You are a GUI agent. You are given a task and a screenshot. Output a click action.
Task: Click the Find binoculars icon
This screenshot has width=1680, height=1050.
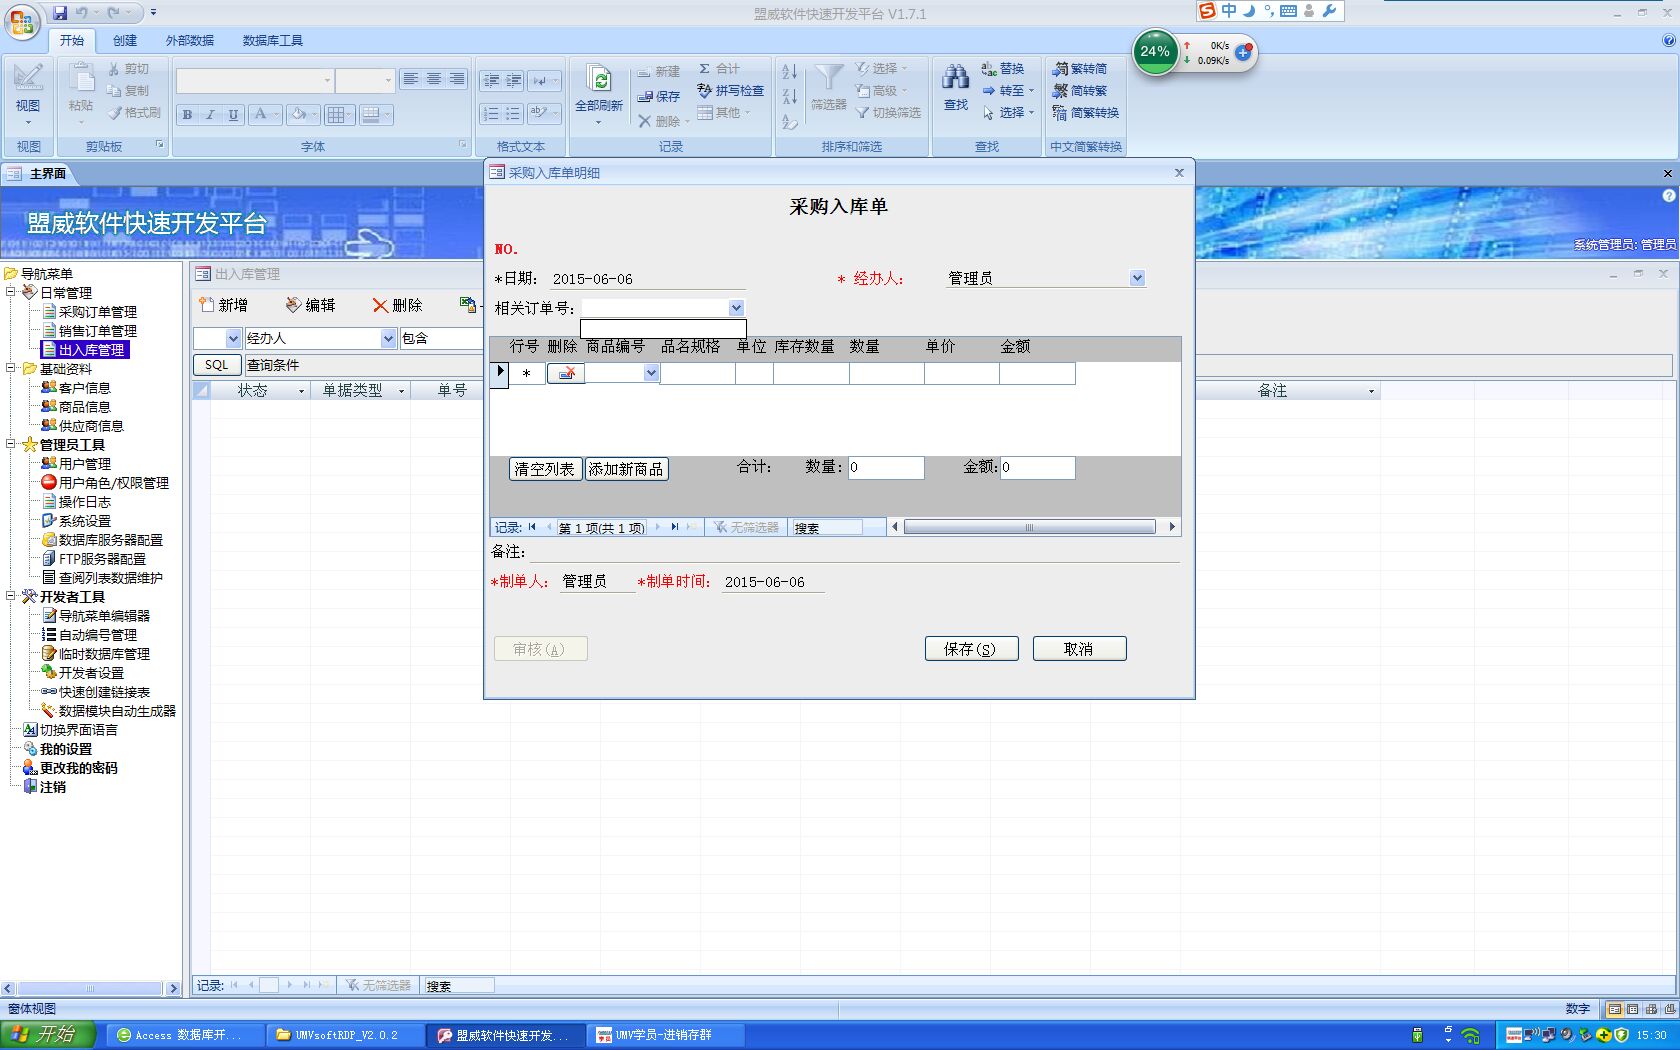[955, 79]
